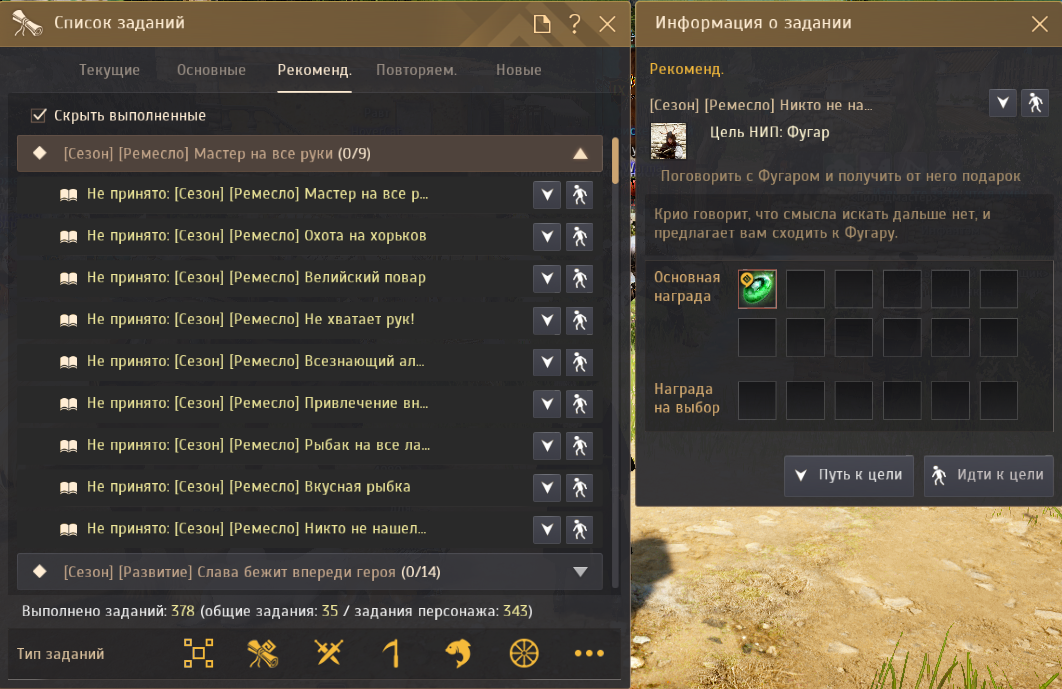Uncheck the Скрыть выполненные checkbox
The width and height of the screenshot is (1062, 689).
pyautogui.click(x=39, y=115)
